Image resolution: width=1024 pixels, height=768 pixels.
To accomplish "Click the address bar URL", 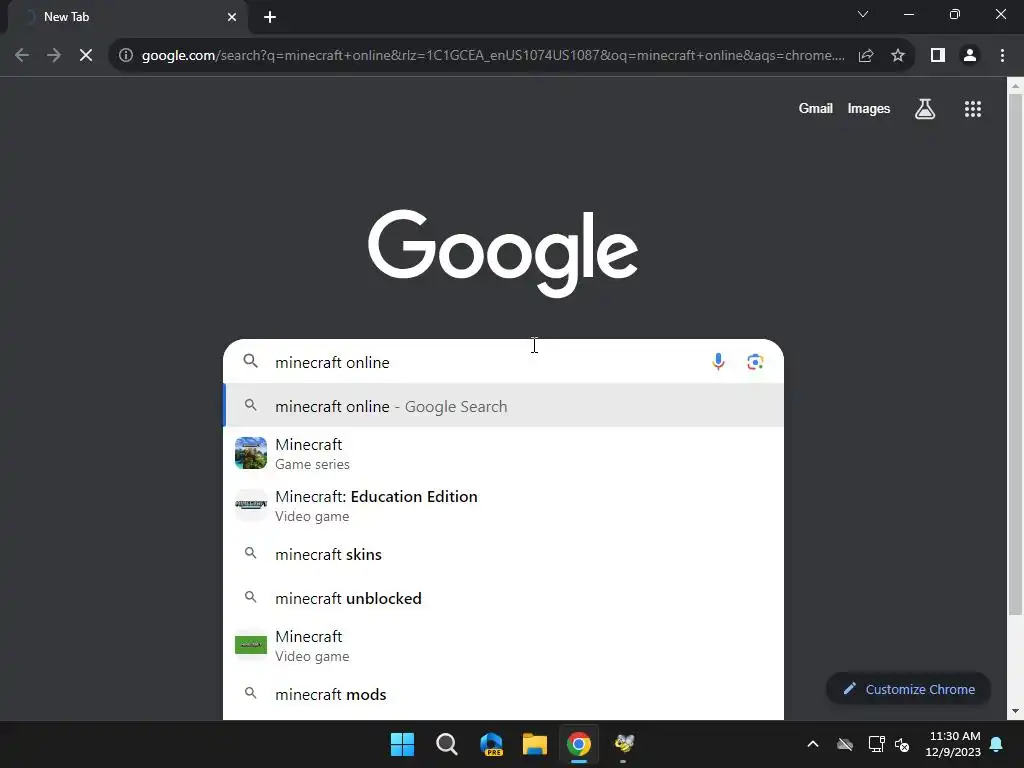I will point(493,56).
